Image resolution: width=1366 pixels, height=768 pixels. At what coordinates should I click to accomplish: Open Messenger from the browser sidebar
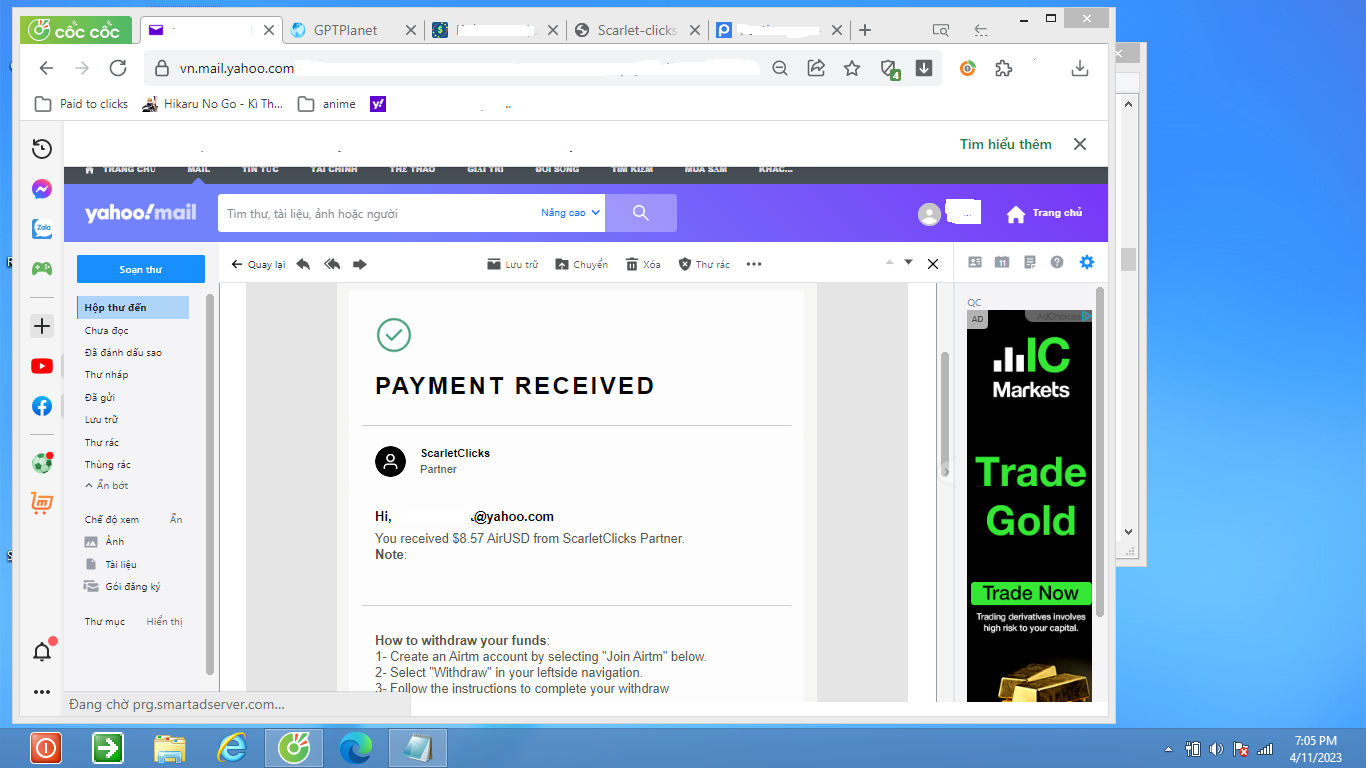[x=42, y=189]
